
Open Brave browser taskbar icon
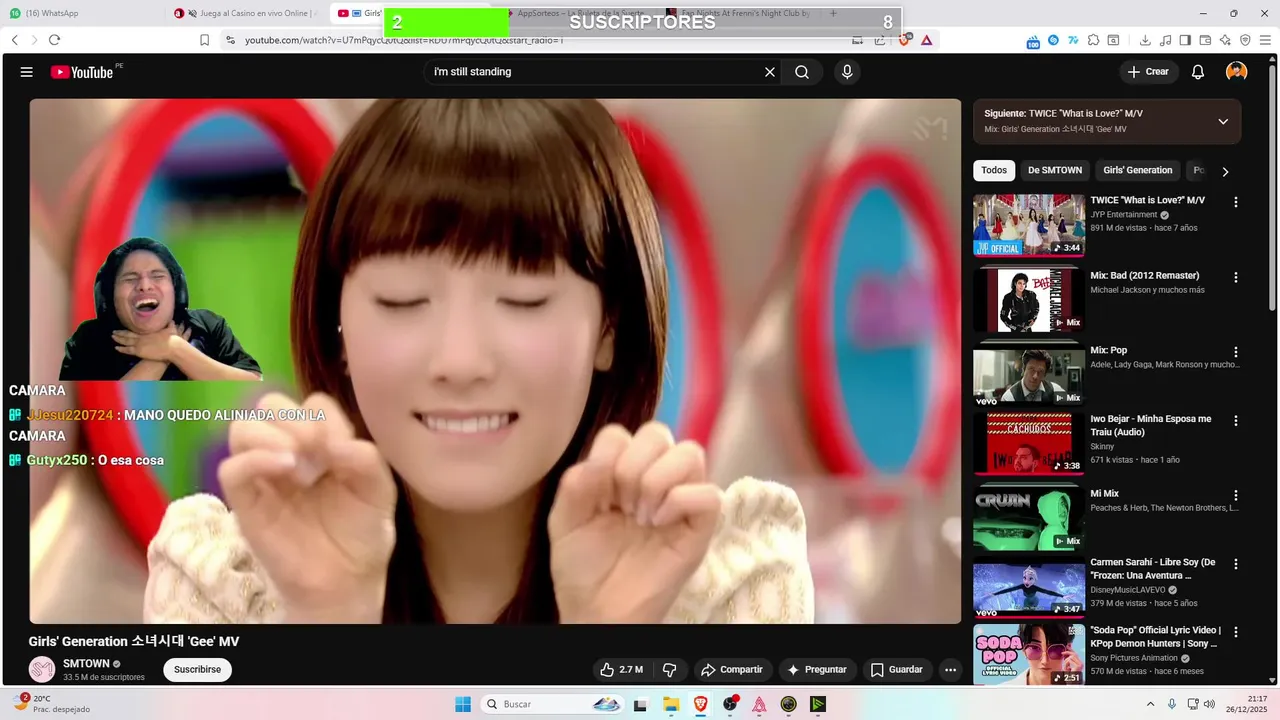pyautogui.click(x=700, y=704)
